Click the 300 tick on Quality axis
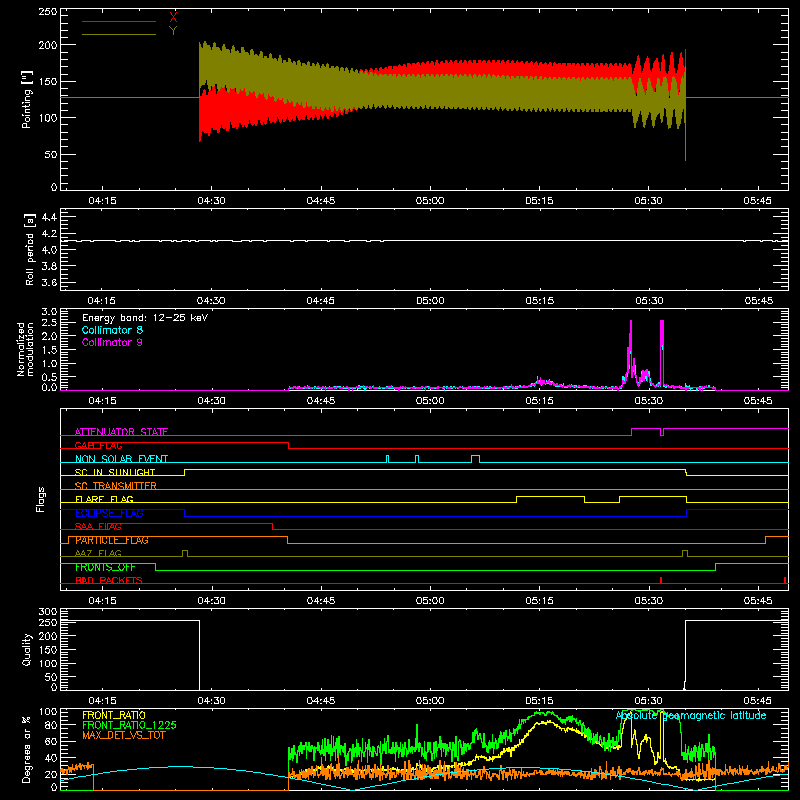Screen dimensions: 800x800 click(x=48, y=612)
